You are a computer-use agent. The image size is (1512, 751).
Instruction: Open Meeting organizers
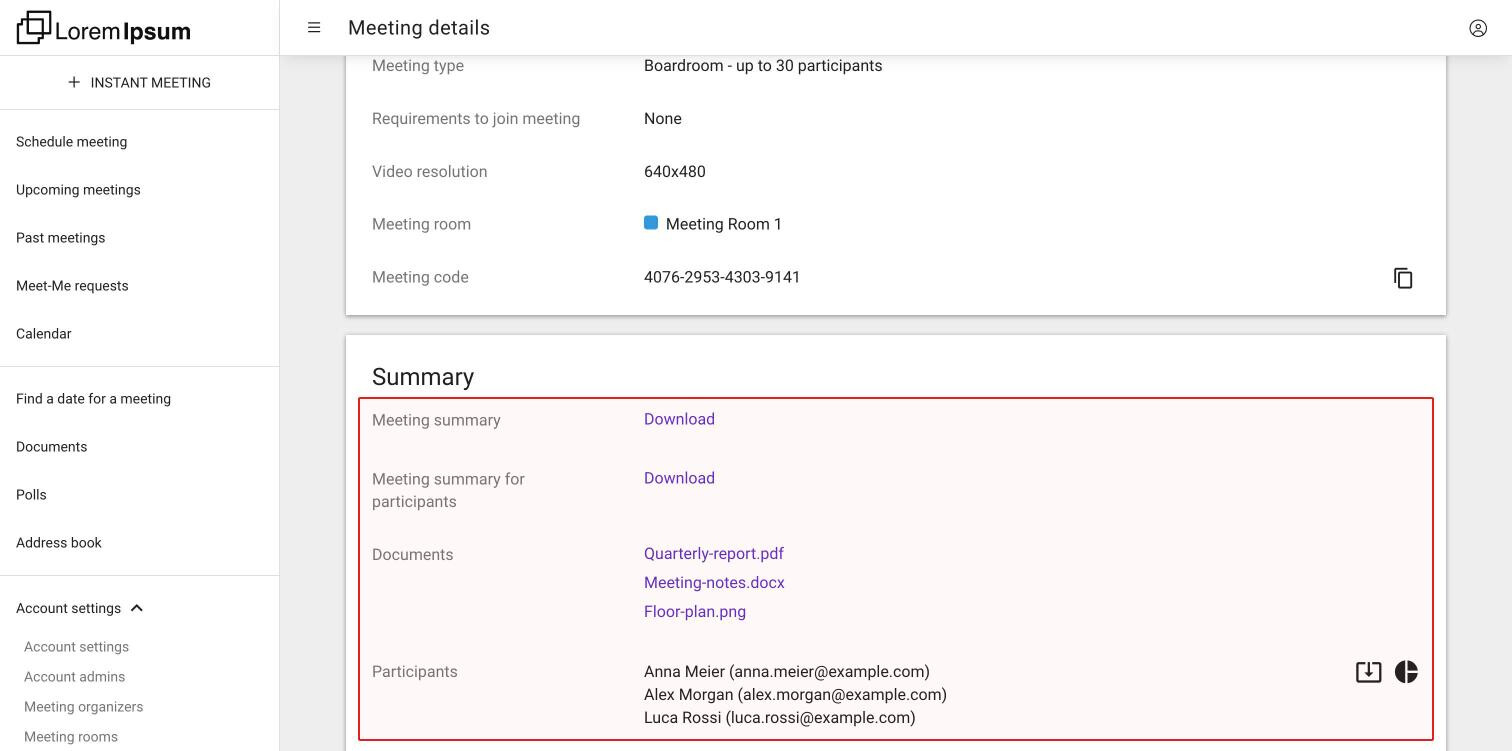point(83,707)
